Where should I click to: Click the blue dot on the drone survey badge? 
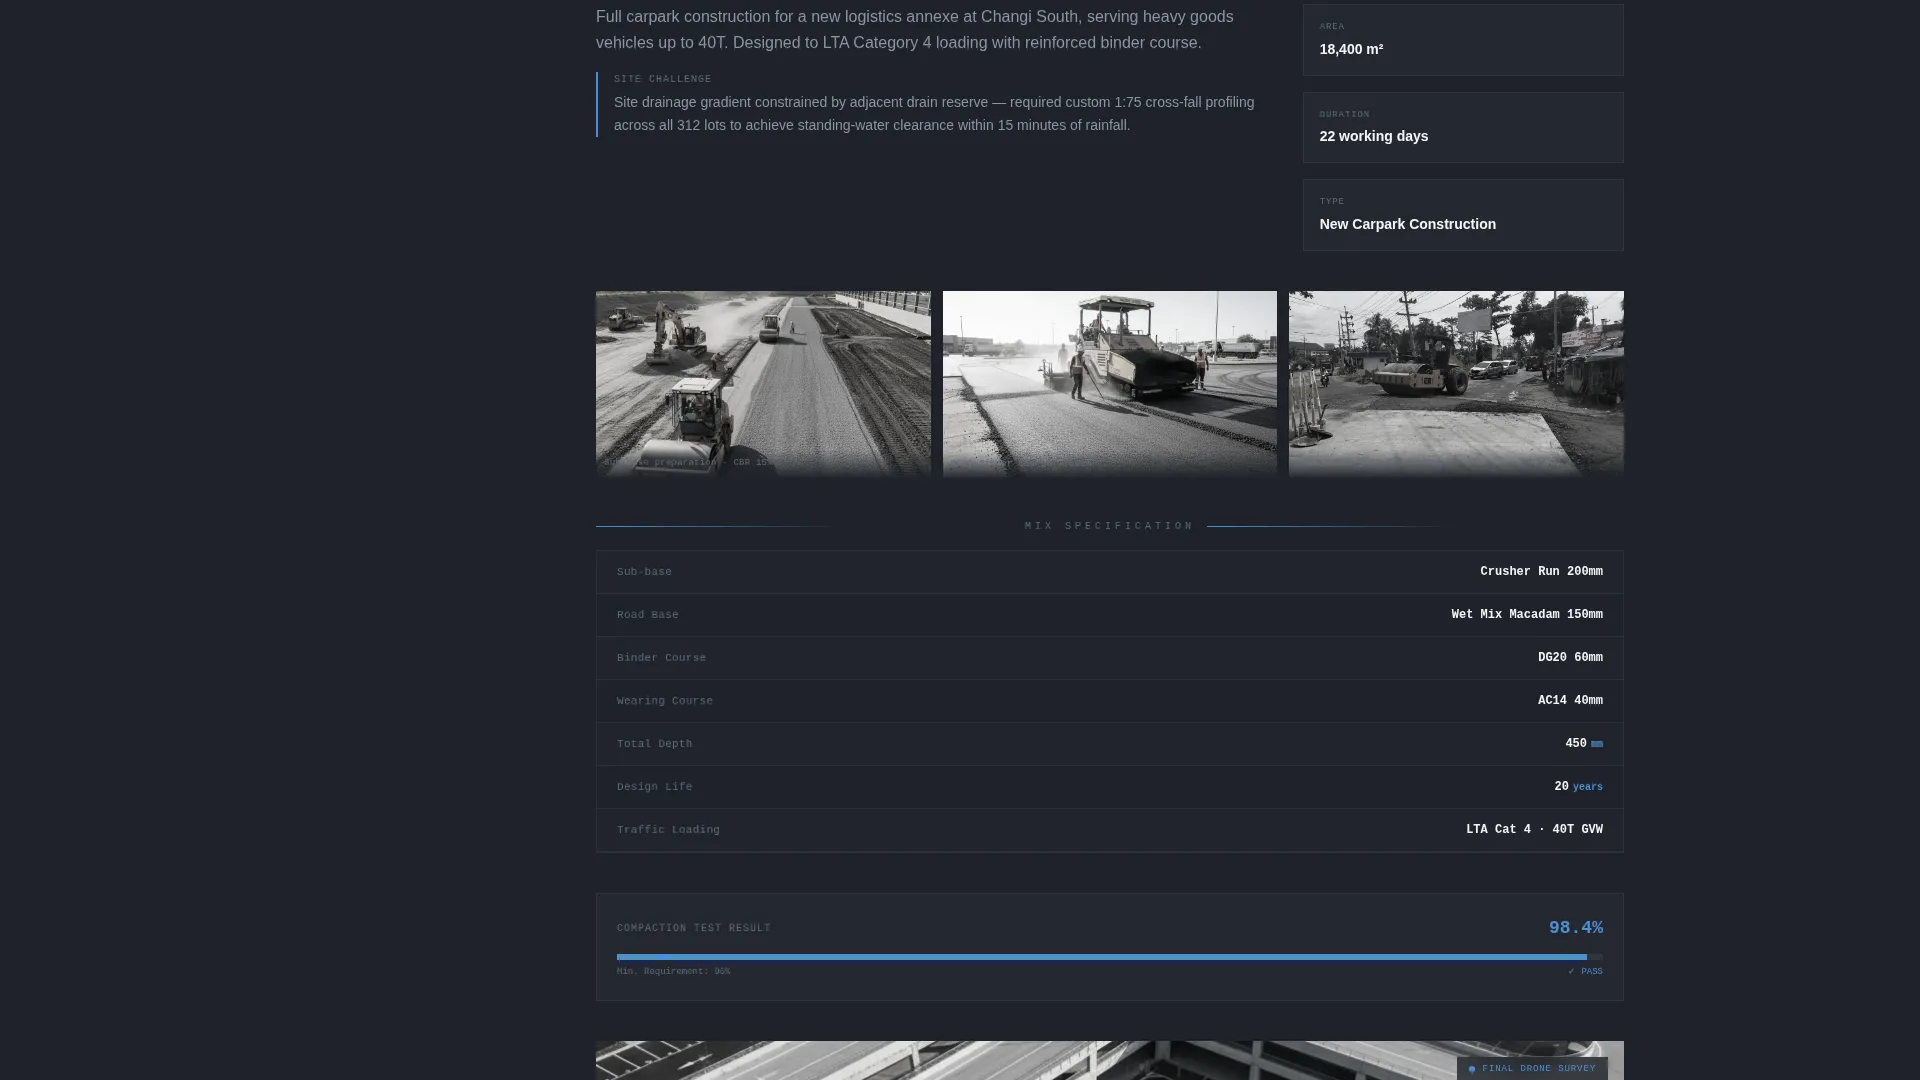pyautogui.click(x=1472, y=1069)
